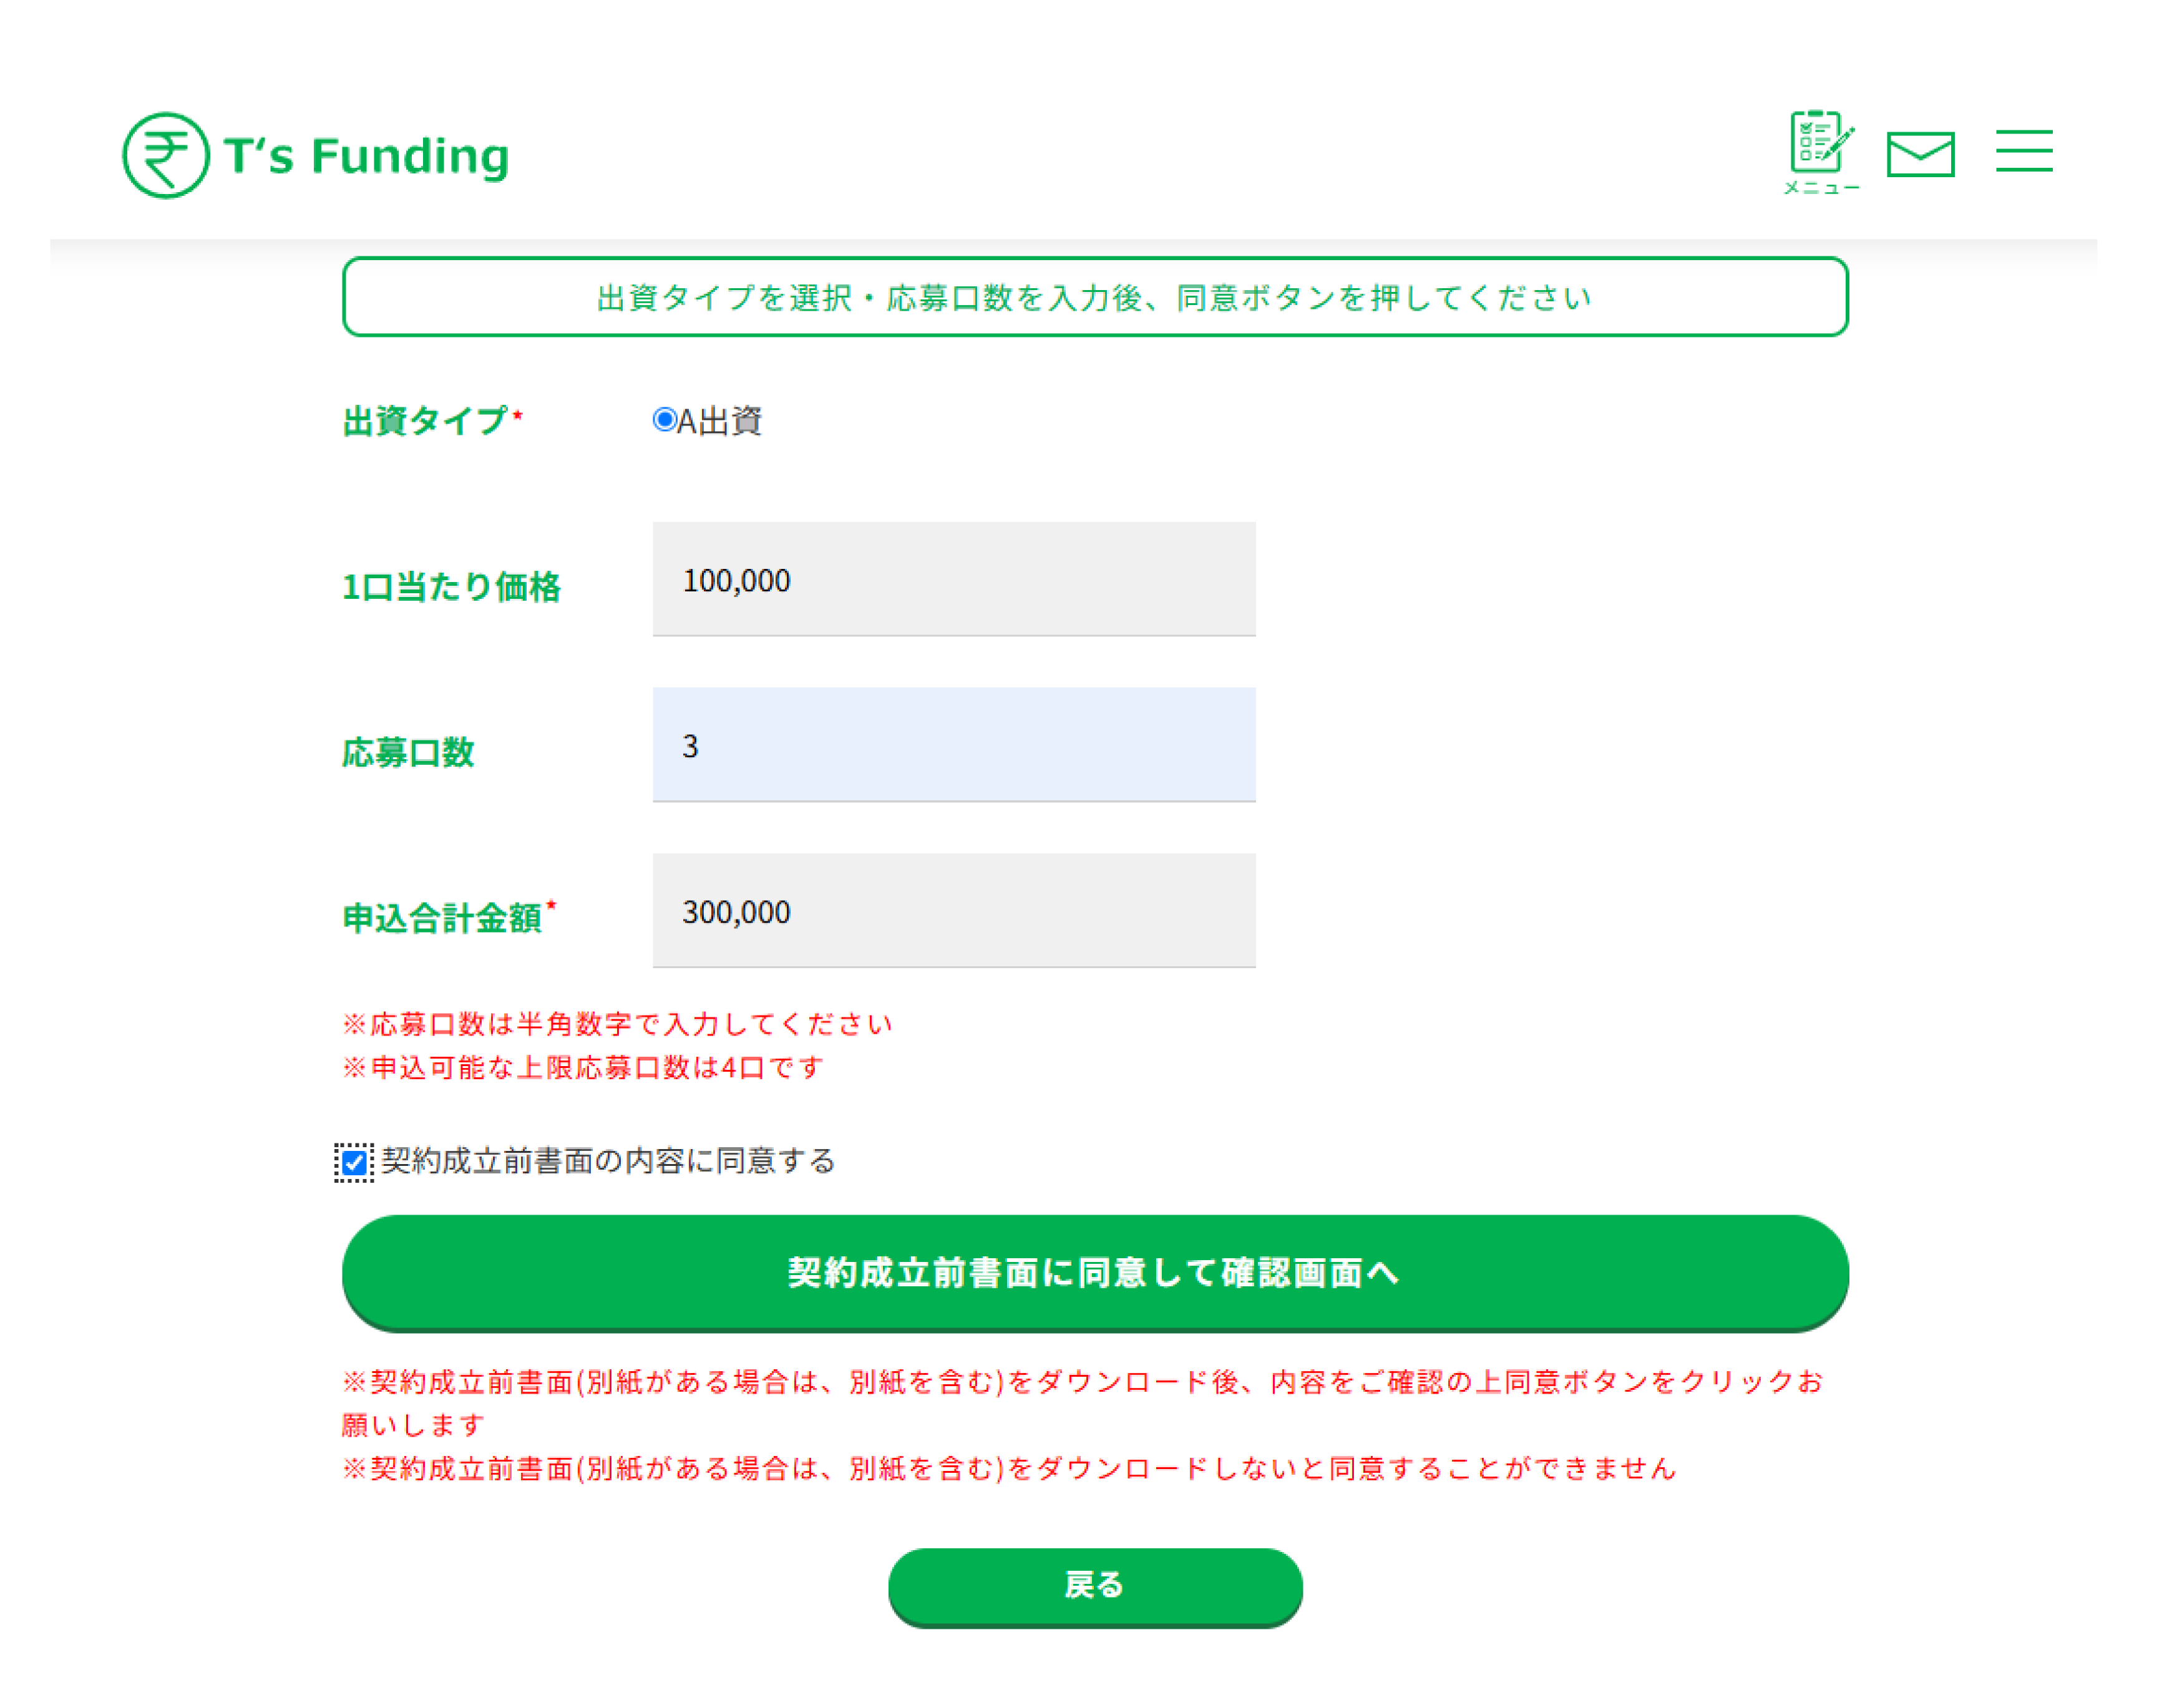The height and width of the screenshot is (1708, 2177).
Task: Click the 契約成立前書面の内容に同意する label text
Action: click(608, 1161)
